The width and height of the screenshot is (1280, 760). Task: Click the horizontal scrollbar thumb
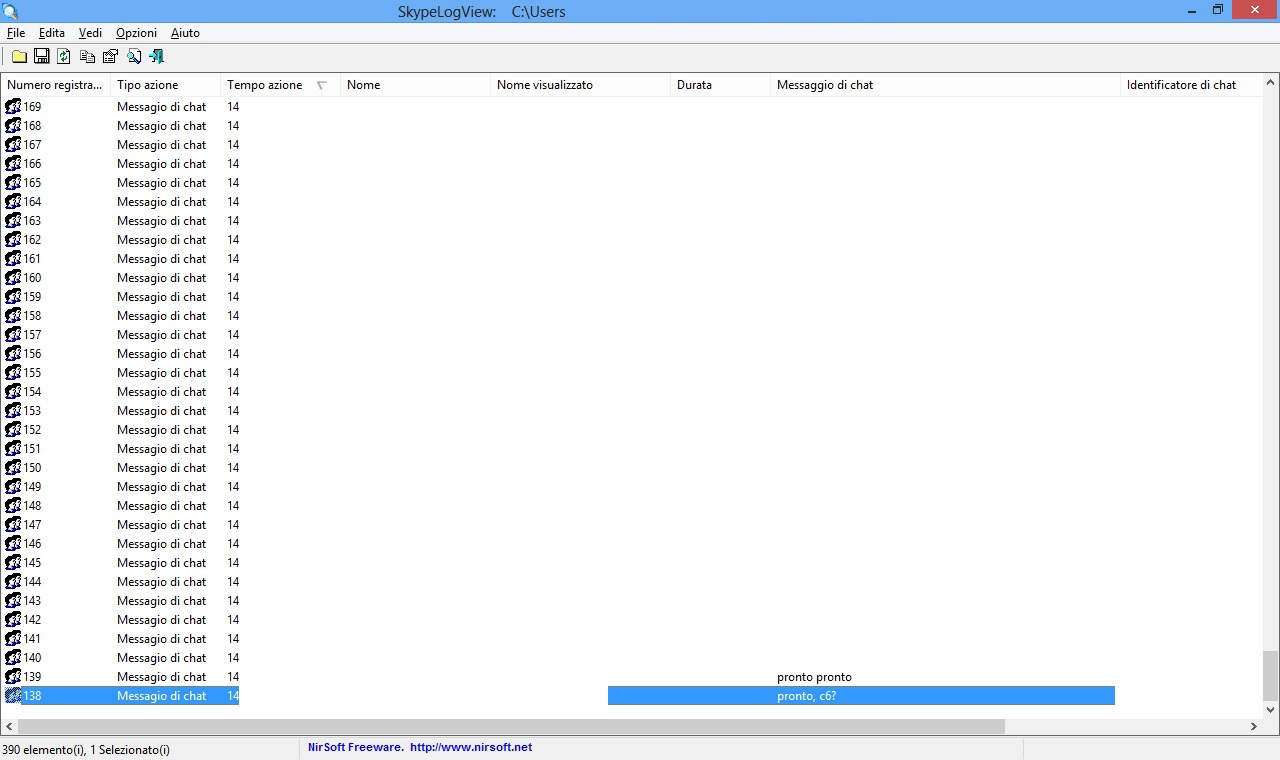click(512, 726)
